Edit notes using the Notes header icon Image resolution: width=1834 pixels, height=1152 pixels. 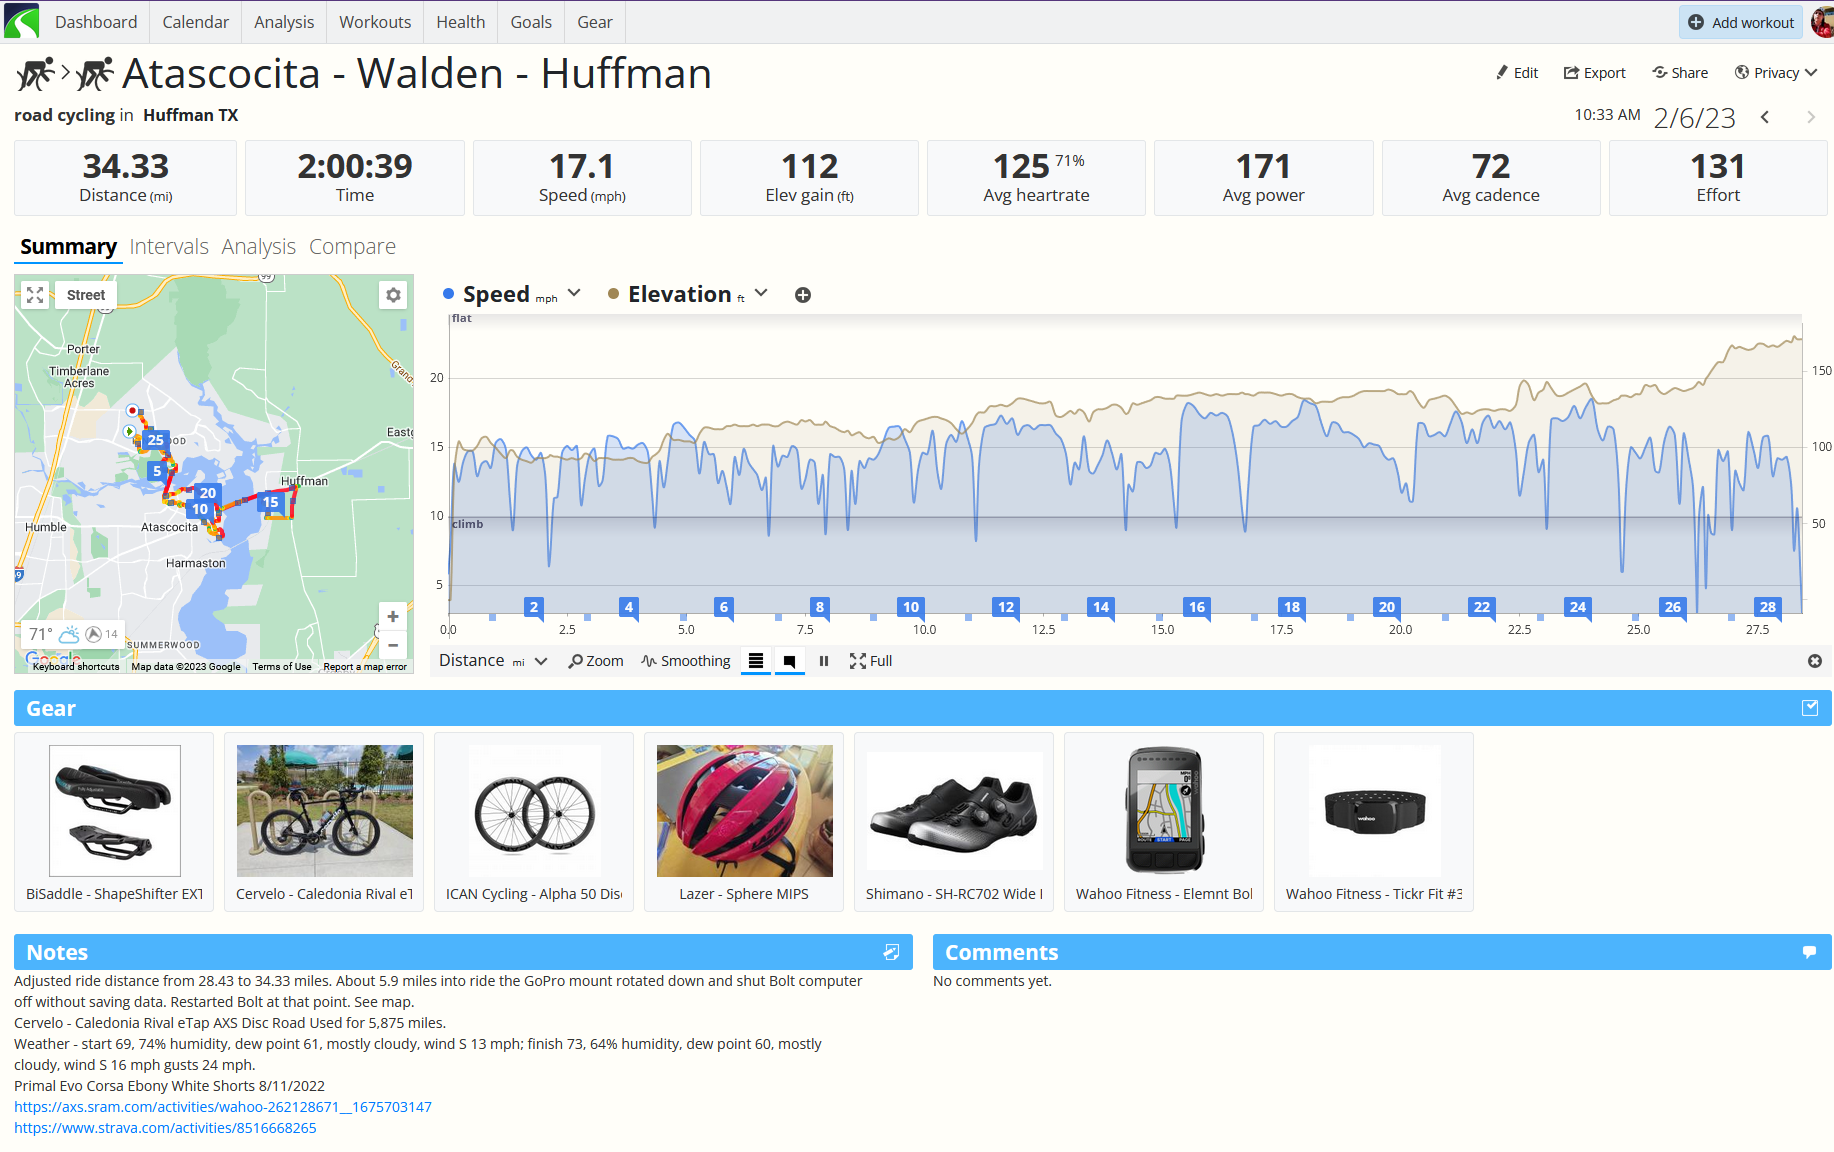pos(891,952)
